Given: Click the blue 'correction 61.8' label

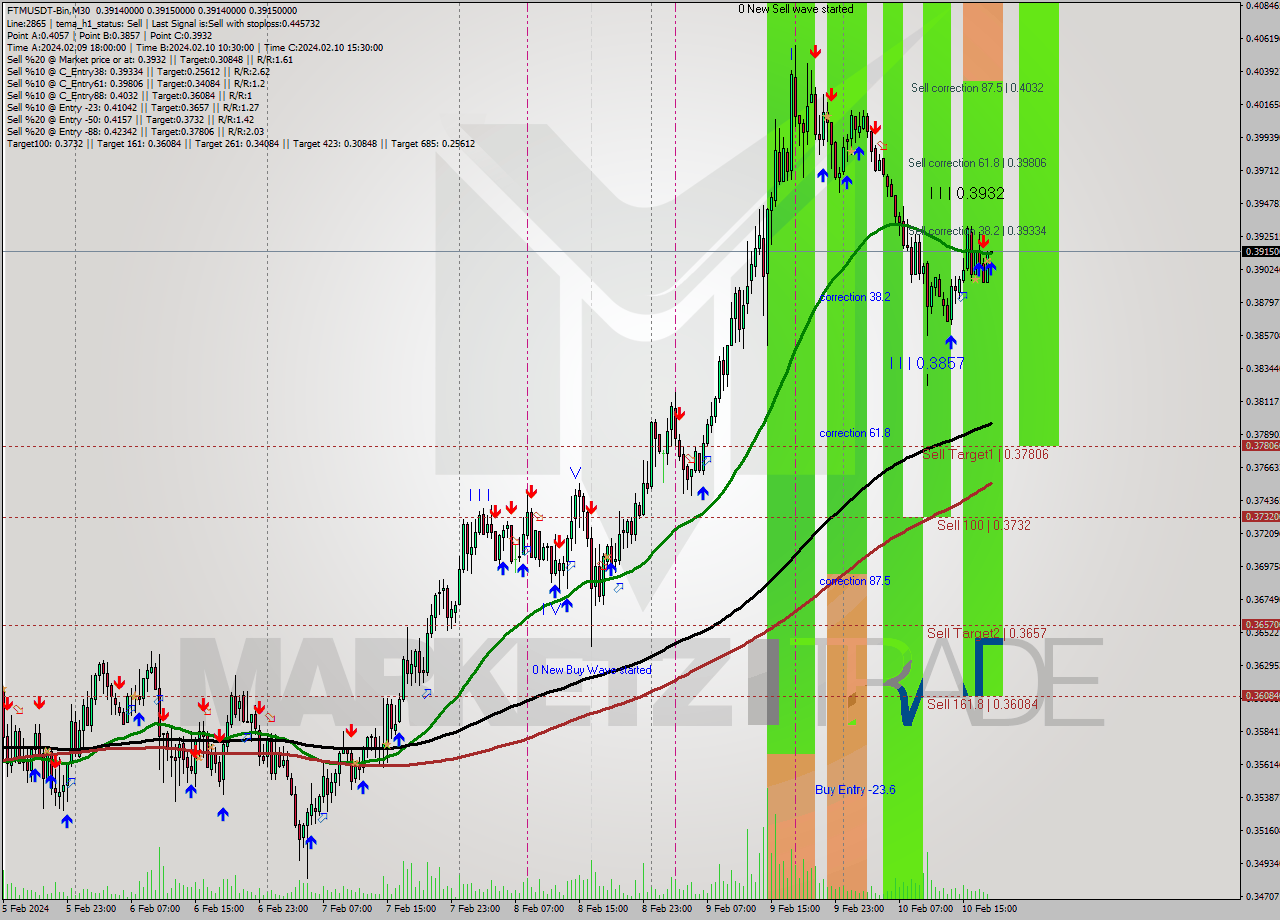Looking at the screenshot, I should [x=855, y=433].
